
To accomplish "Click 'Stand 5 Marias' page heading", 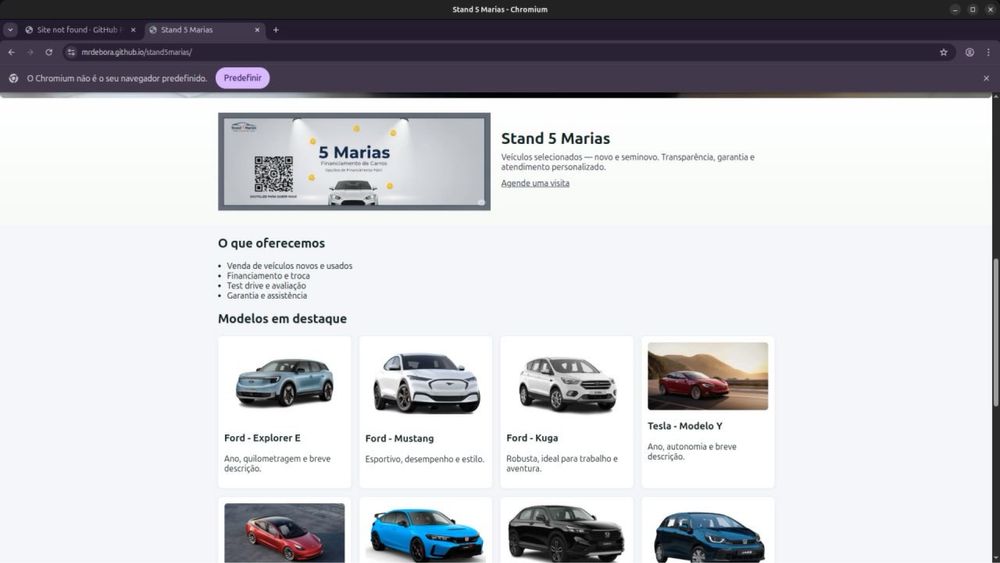I will [555, 138].
